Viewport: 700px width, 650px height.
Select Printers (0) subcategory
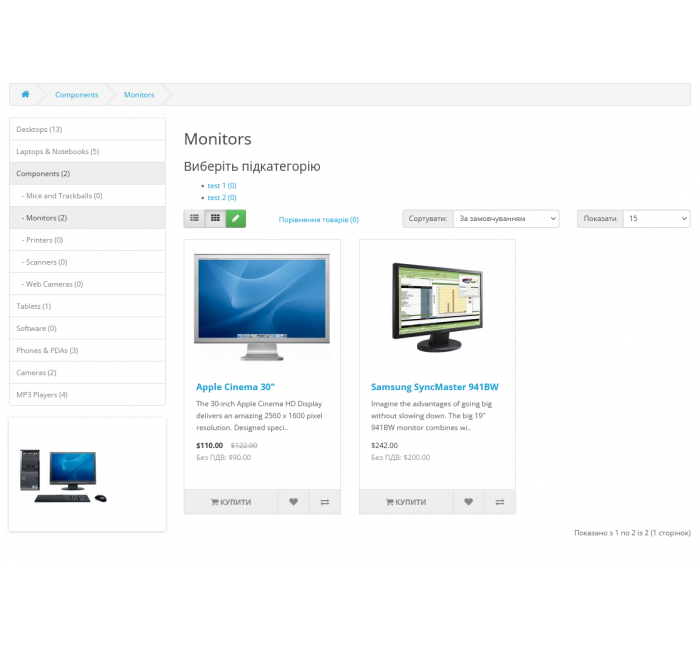[88, 240]
